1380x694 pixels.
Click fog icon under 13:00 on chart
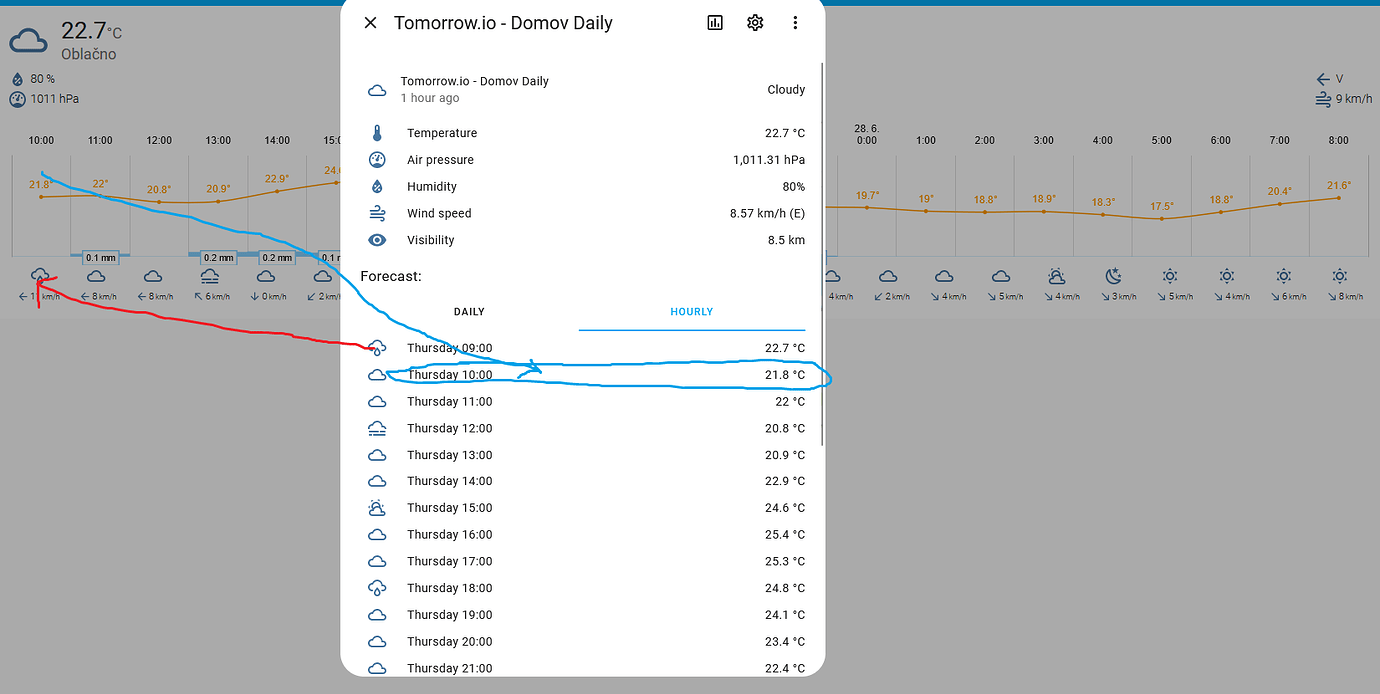210,276
